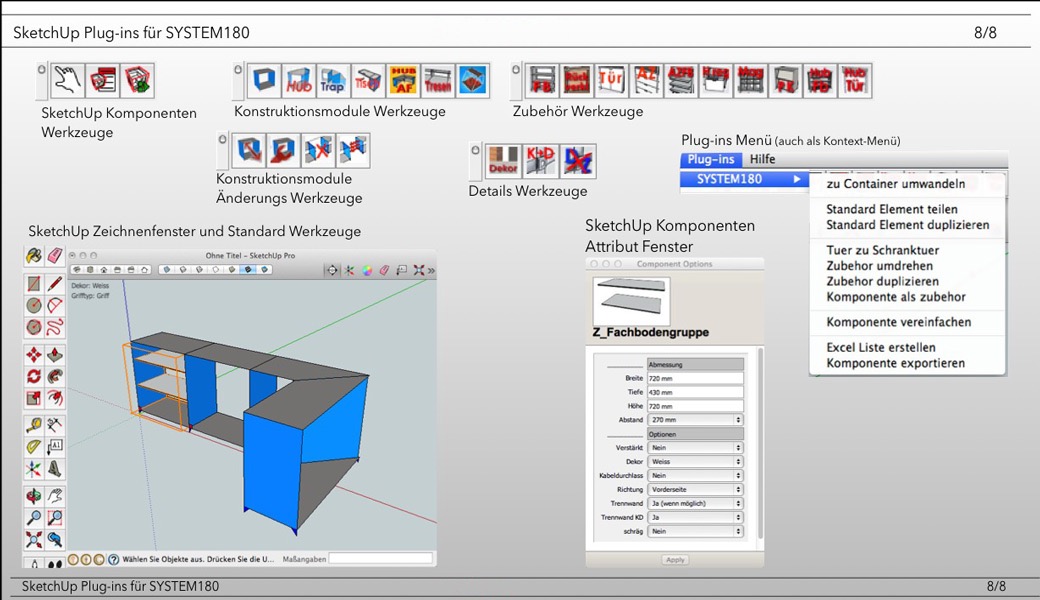The image size is (1040, 600).
Task: Choose the Rotate tool
Action: pyautogui.click(x=34, y=376)
